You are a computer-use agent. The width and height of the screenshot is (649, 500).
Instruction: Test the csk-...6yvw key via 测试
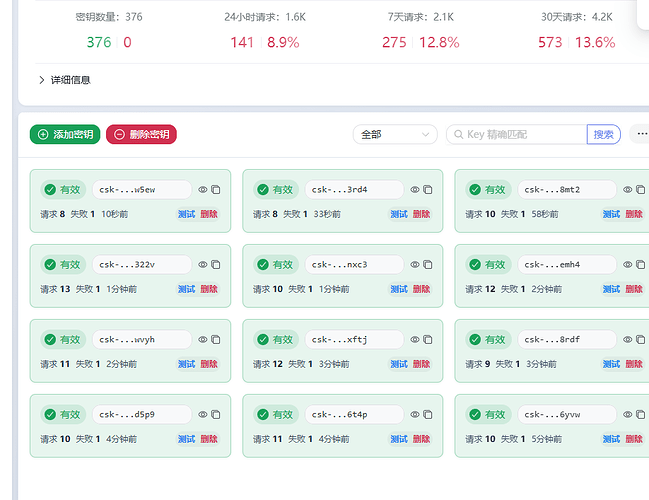[611, 439]
